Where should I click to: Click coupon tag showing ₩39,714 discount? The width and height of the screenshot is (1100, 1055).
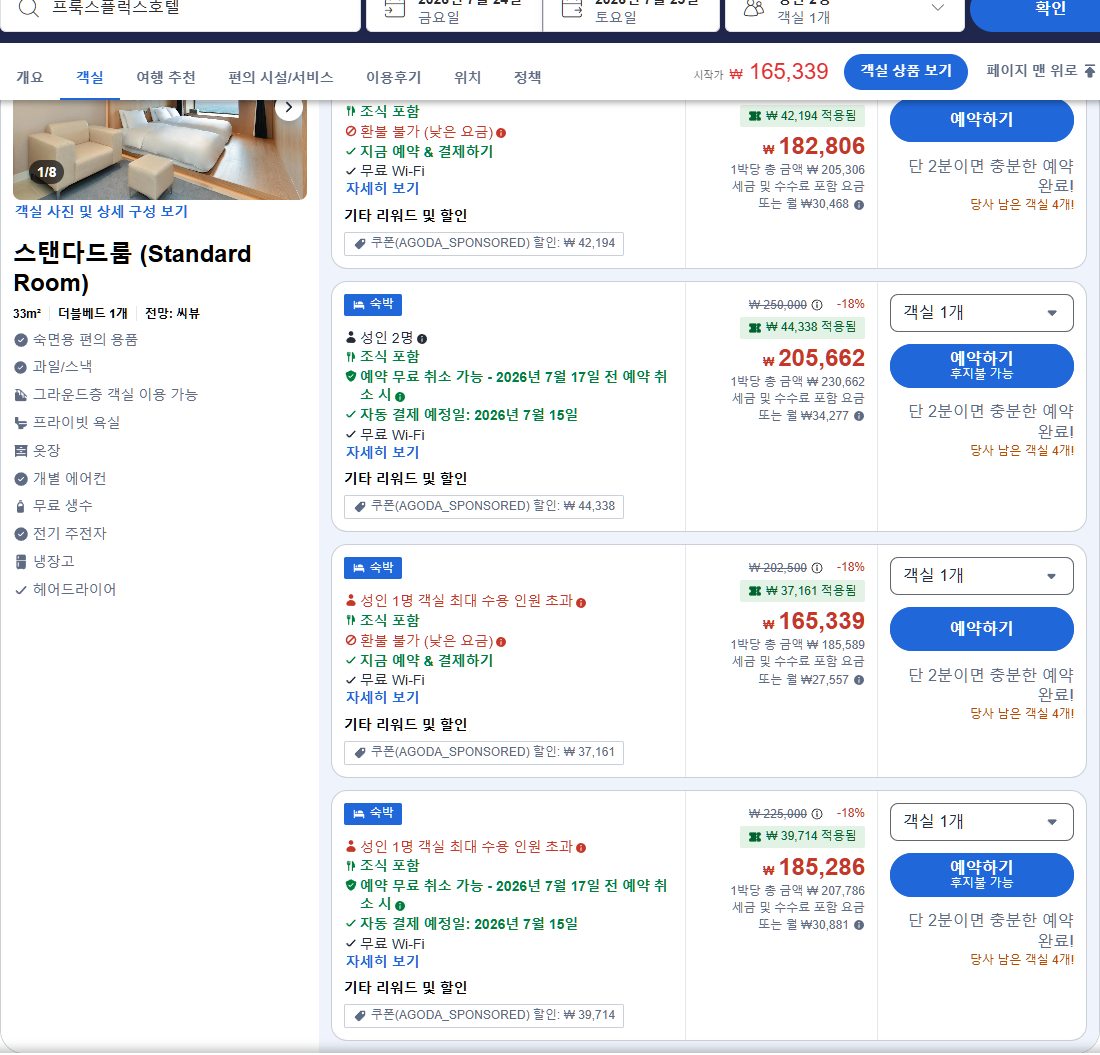(483, 1016)
